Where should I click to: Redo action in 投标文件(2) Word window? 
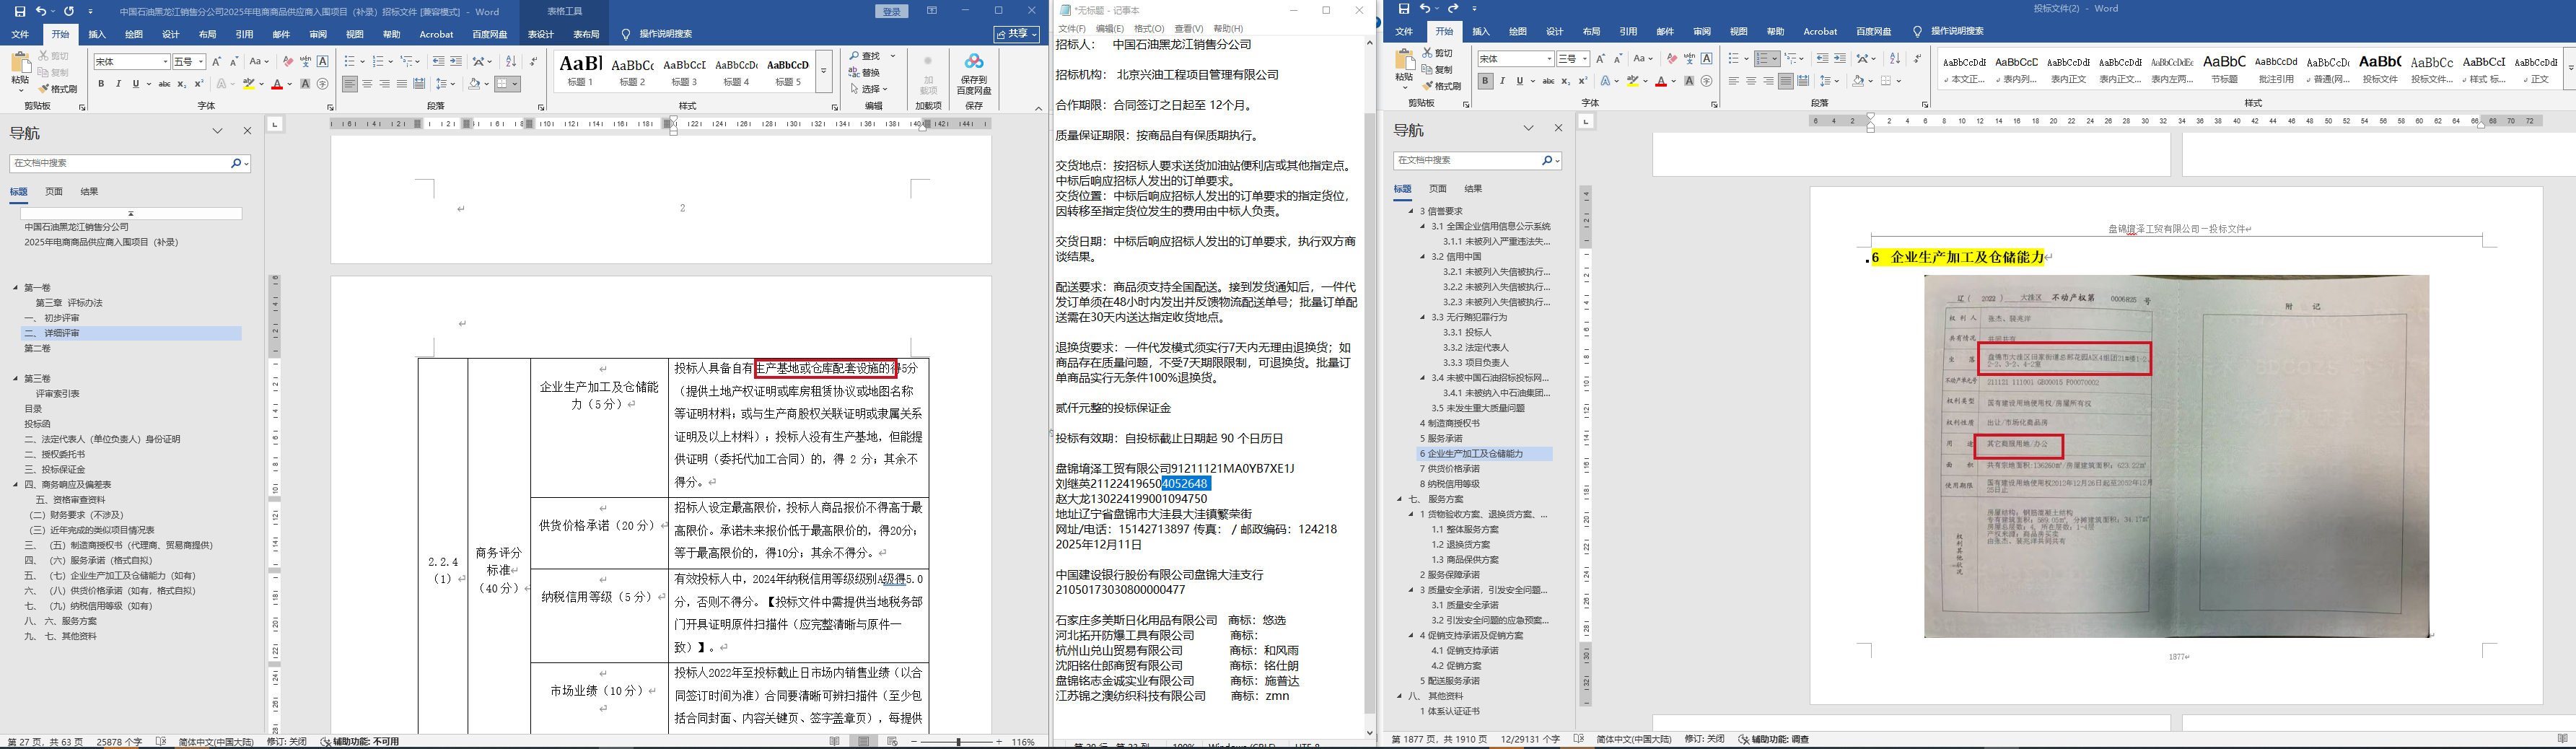[1453, 9]
